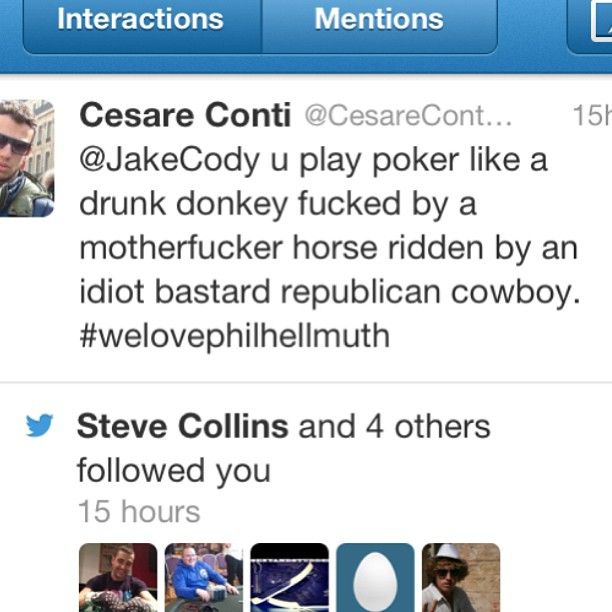The height and width of the screenshot is (612, 612).
Task: Open Cesare Conti's profile picture
Action: 27,158
